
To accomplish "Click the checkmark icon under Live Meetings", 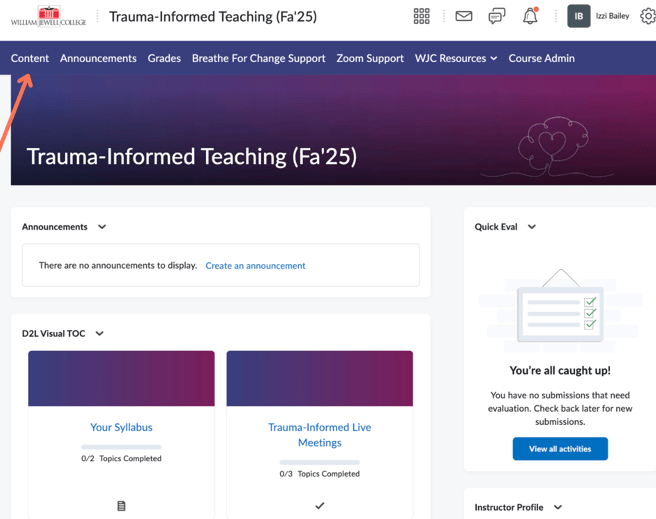I will (x=320, y=506).
